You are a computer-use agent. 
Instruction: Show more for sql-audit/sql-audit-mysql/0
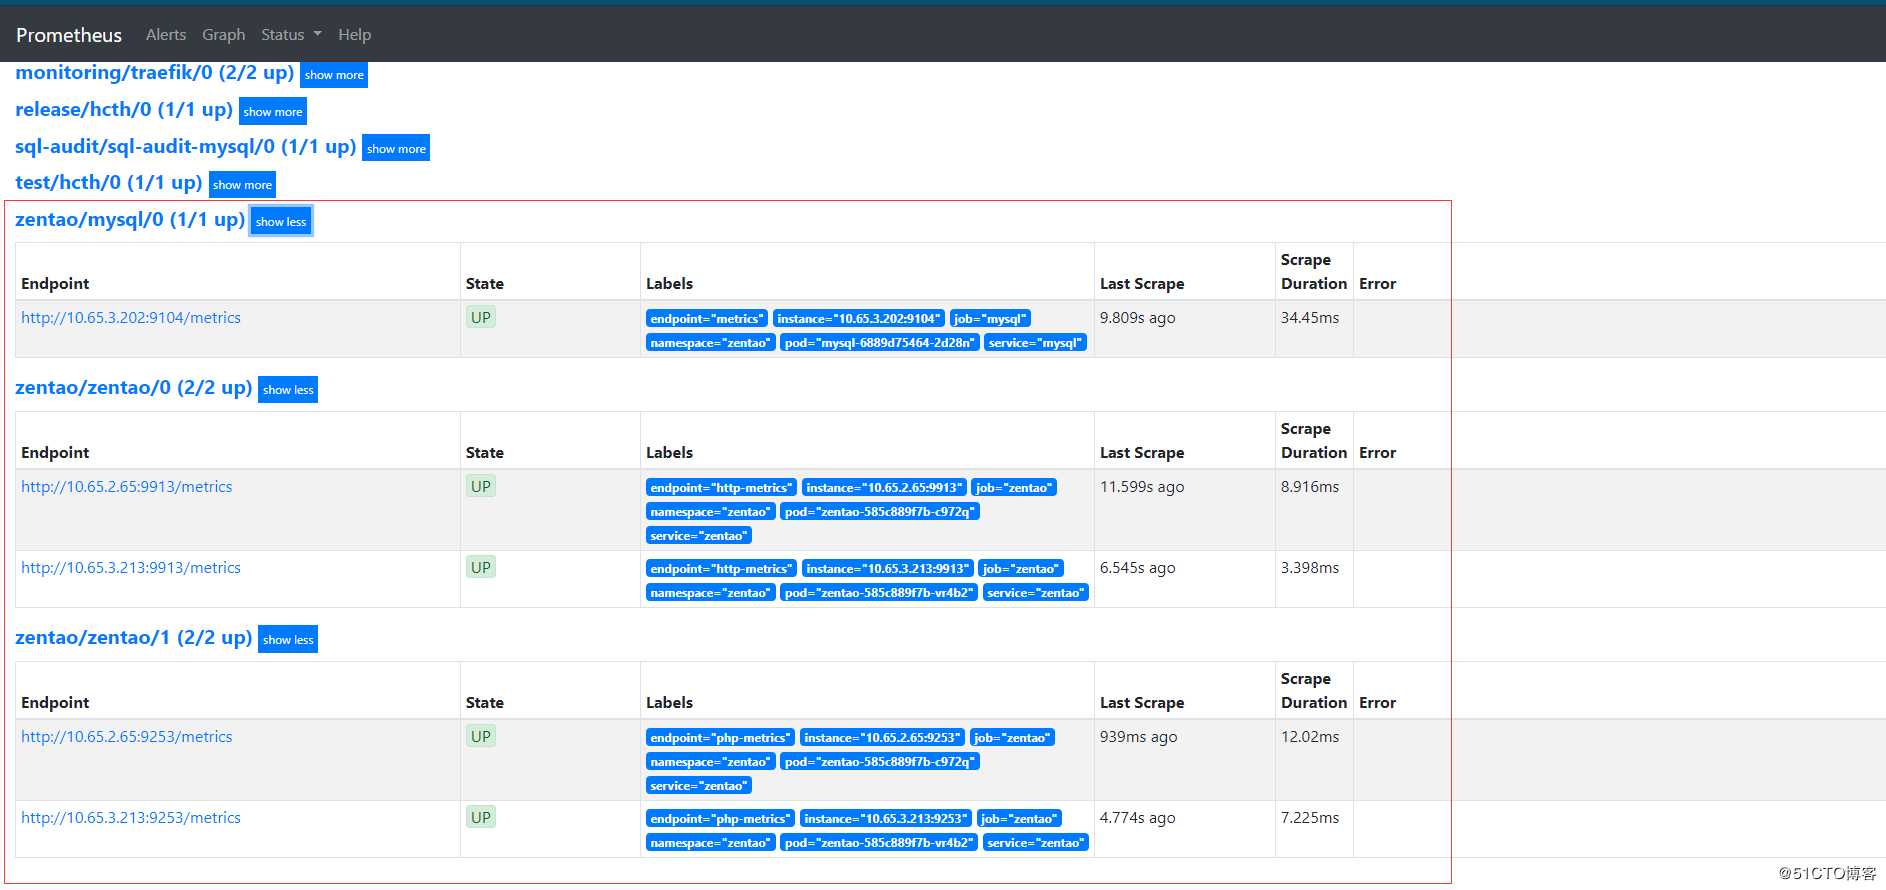(x=396, y=148)
